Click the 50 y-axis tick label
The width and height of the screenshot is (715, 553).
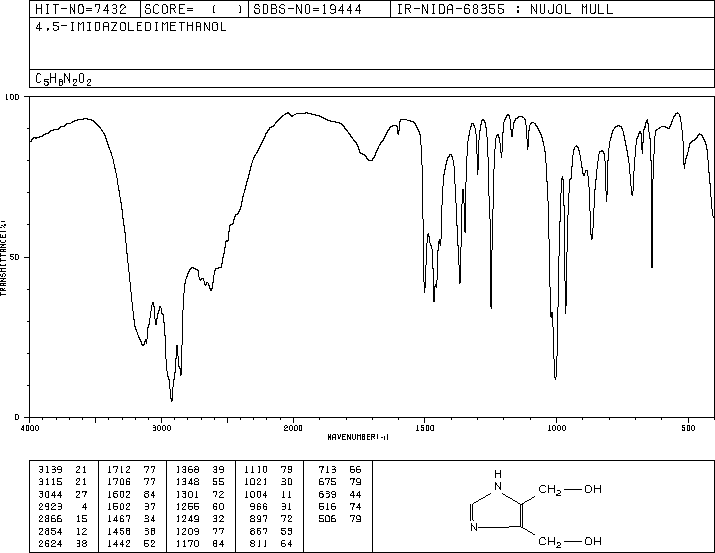click(15, 257)
